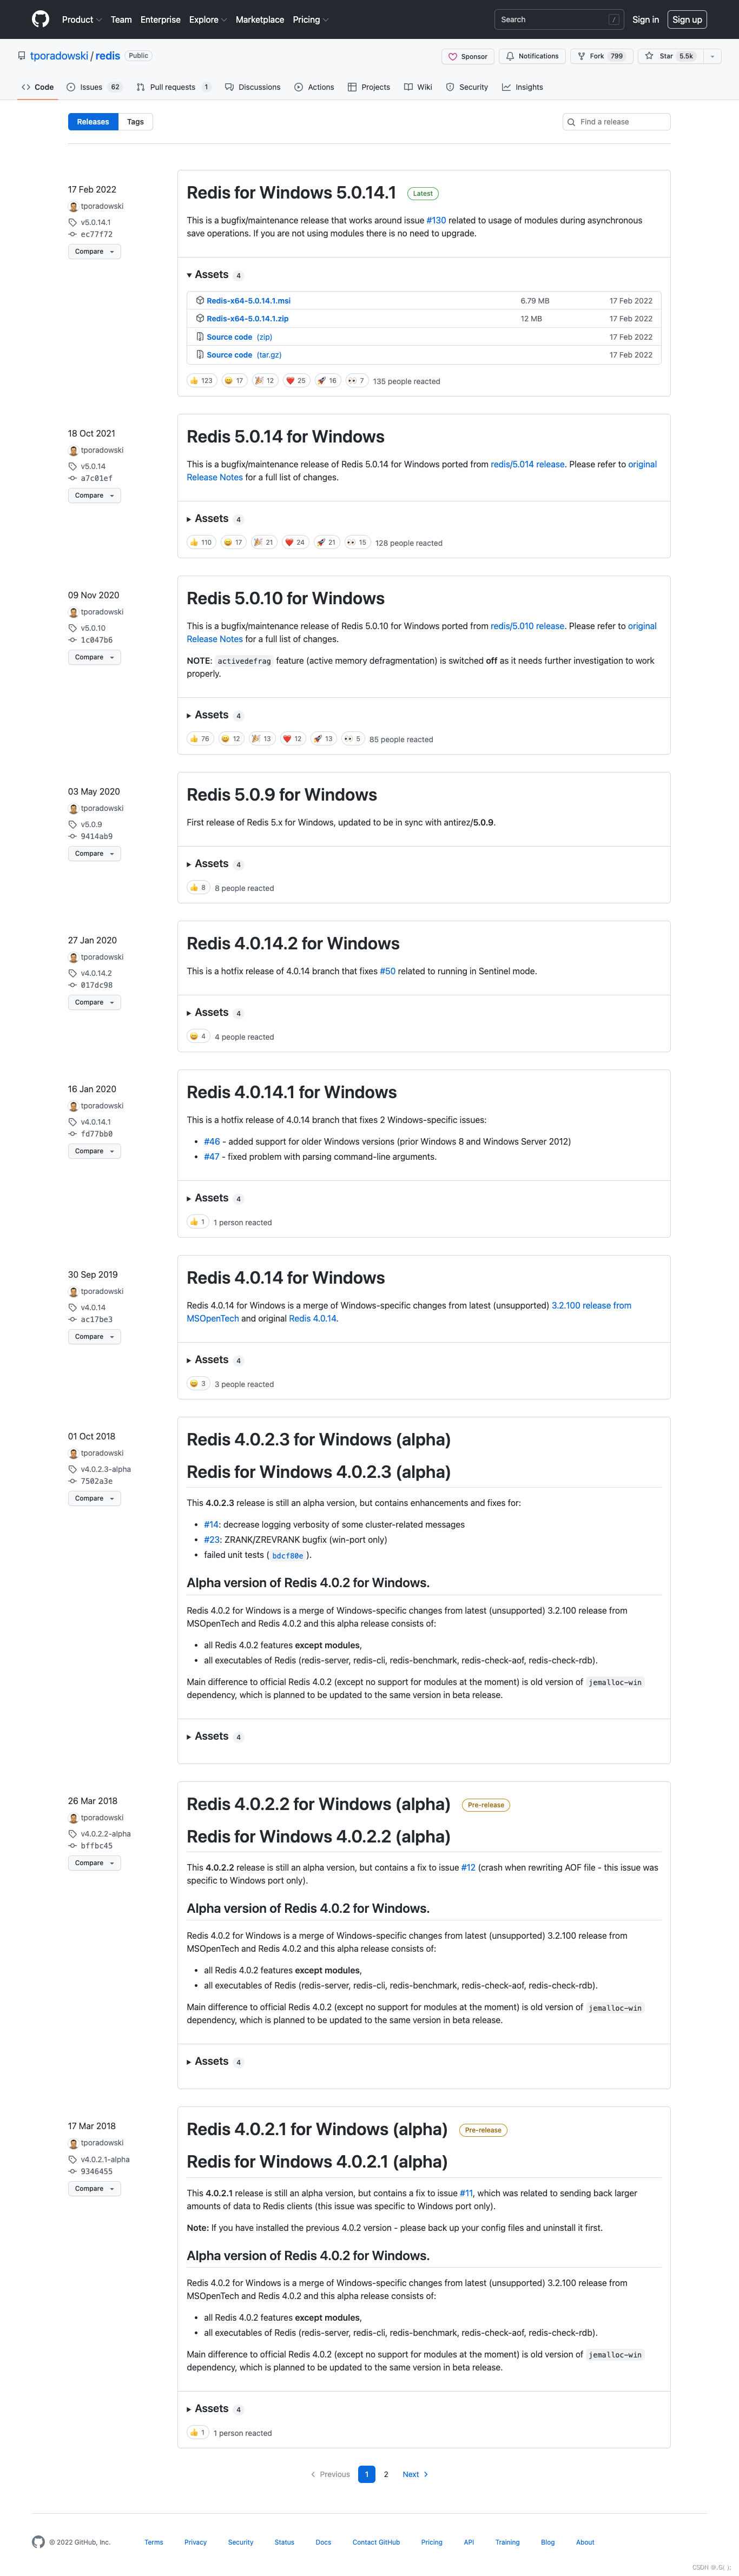Download Redis-x64-5.0.14.1.msi asset

click(248, 301)
